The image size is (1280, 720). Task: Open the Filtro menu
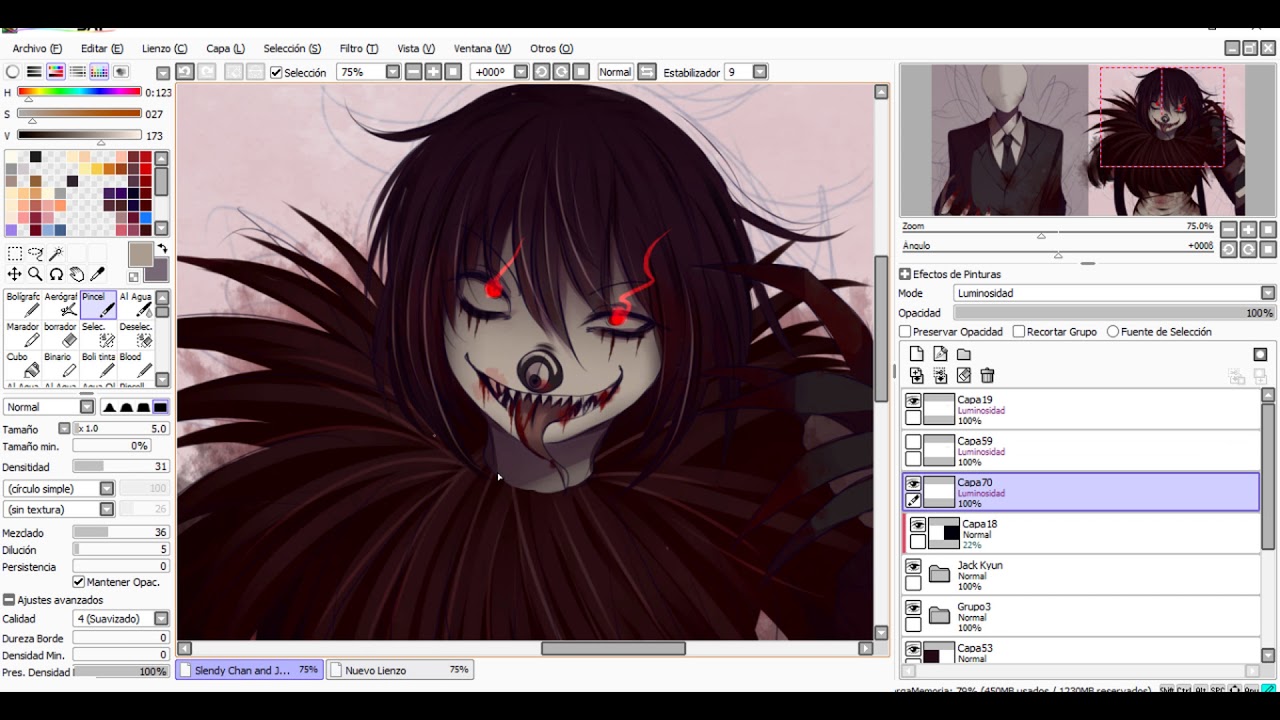(358, 48)
